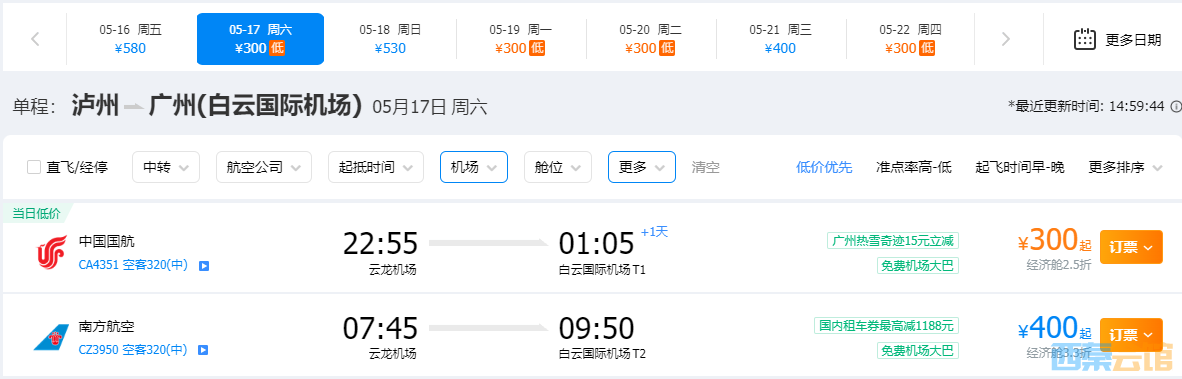Book the CA4351 flight with 订票

pos(1131,247)
